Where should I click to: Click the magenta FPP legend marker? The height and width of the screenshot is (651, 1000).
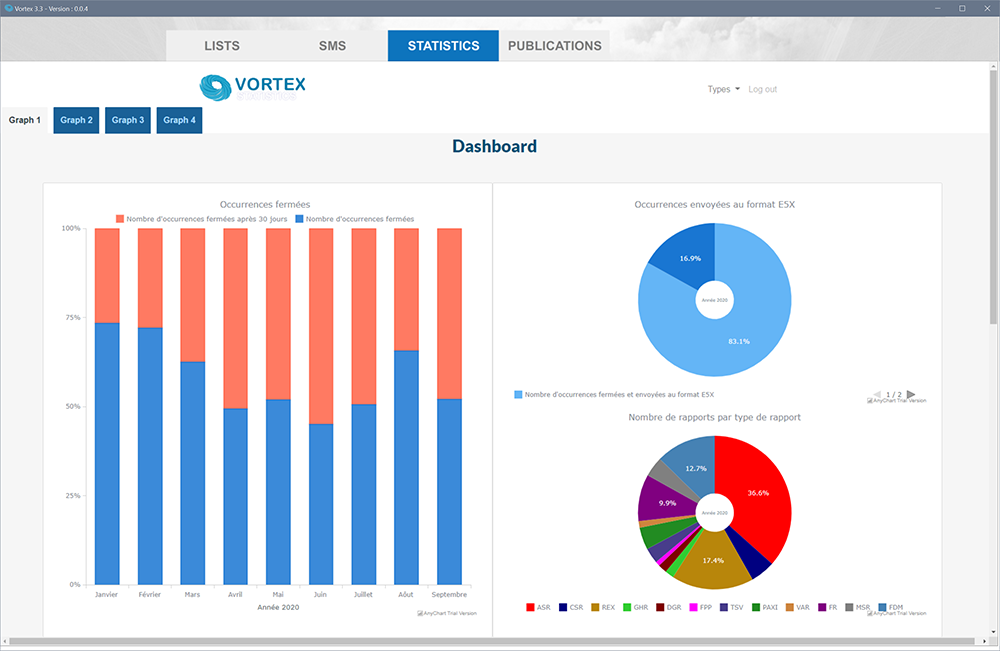(x=692, y=607)
